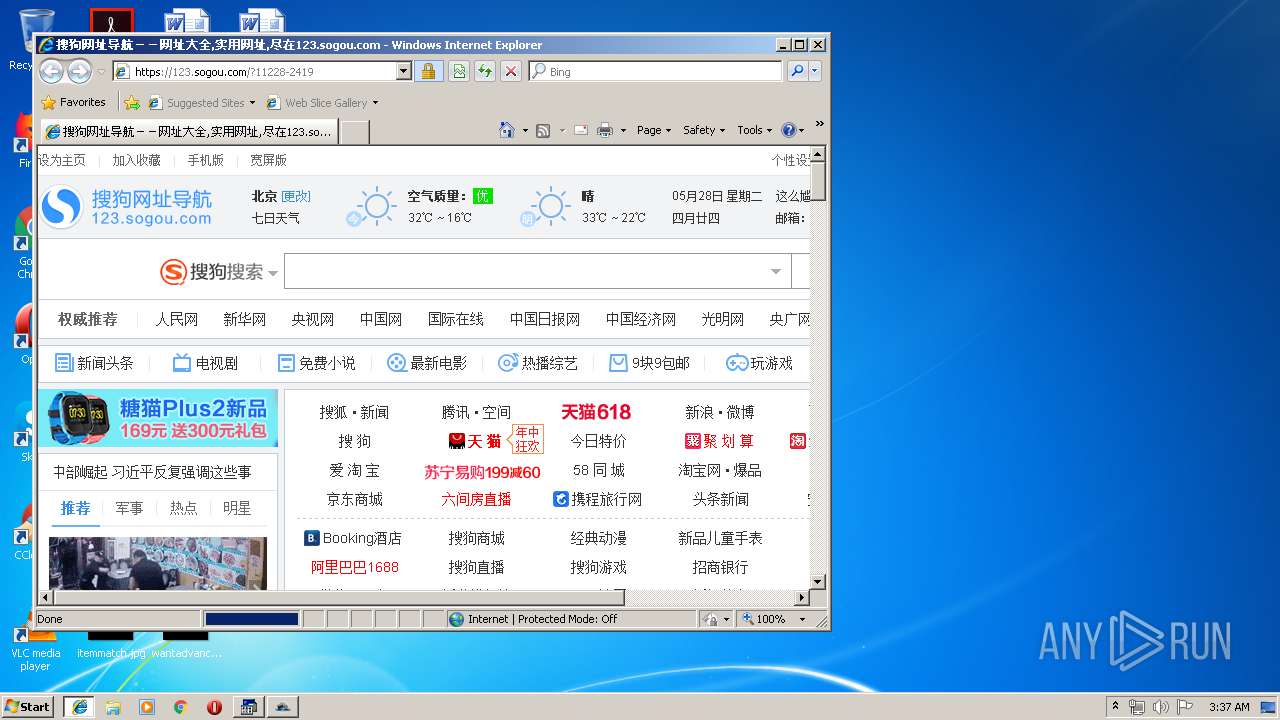Open the Print dropdown arrow
The width and height of the screenshot is (1280, 720).
pos(623,130)
